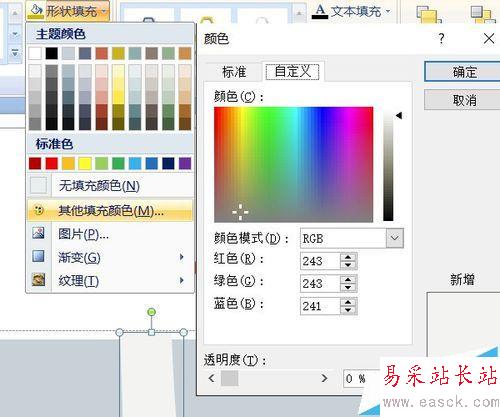
Task: Pick the gold theme color swatch in top row
Action: coord(118,53)
